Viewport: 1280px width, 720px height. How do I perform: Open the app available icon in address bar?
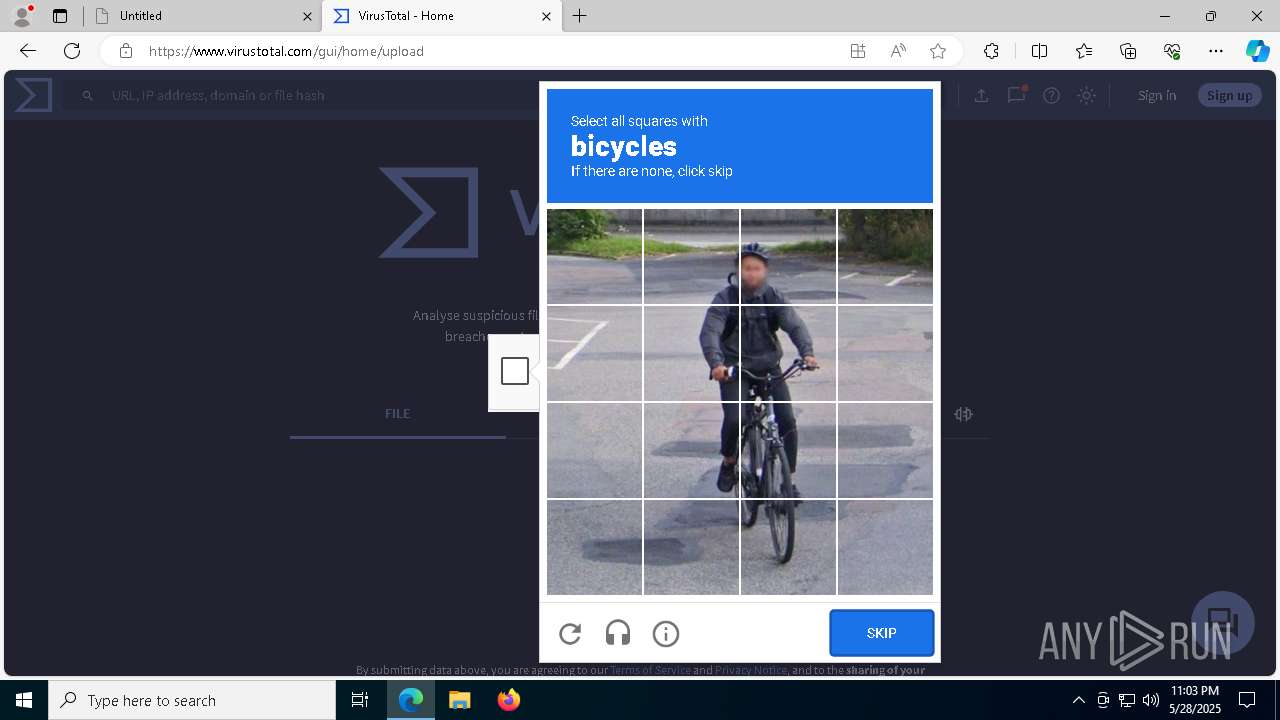click(858, 51)
